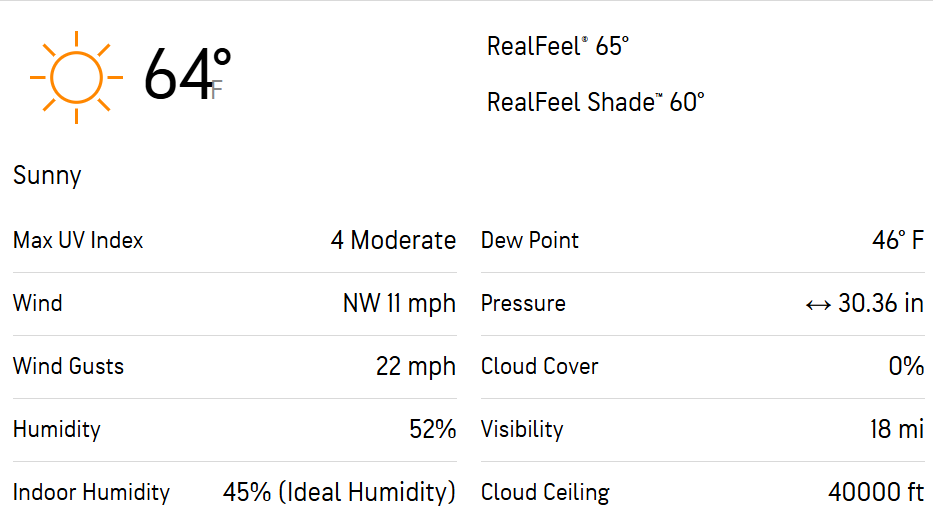This screenshot has height=519, width=933.
Task: Click the Visibility 18 mi value
Action: point(897,429)
